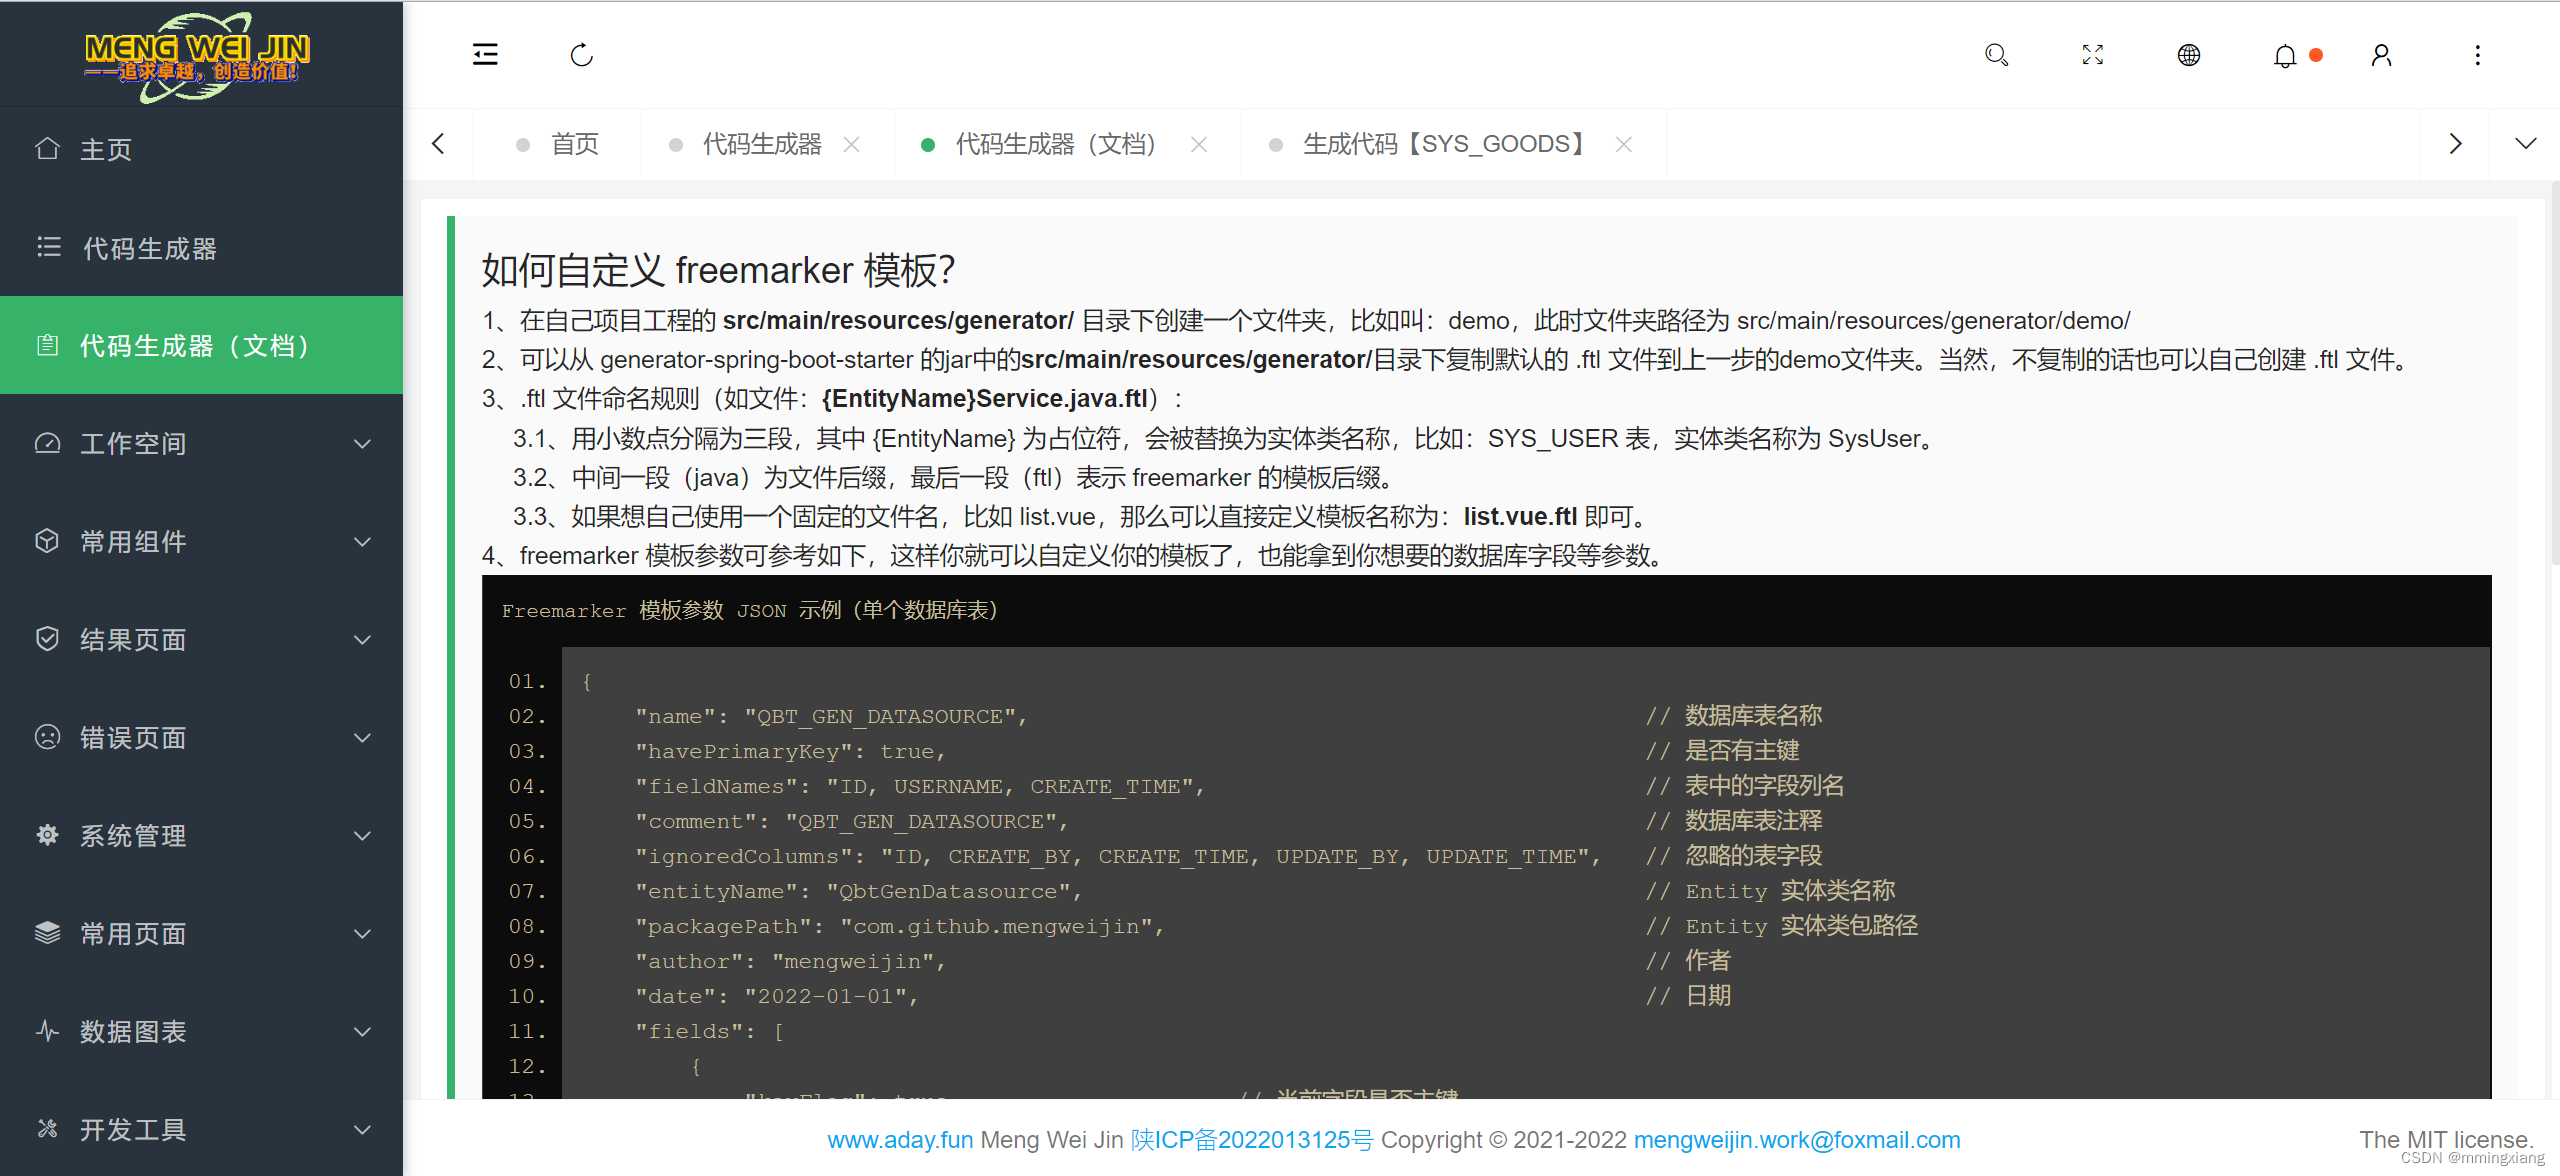Close the 代码生成器 tab
This screenshot has width=2560, height=1176.
click(x=852, y=144)
